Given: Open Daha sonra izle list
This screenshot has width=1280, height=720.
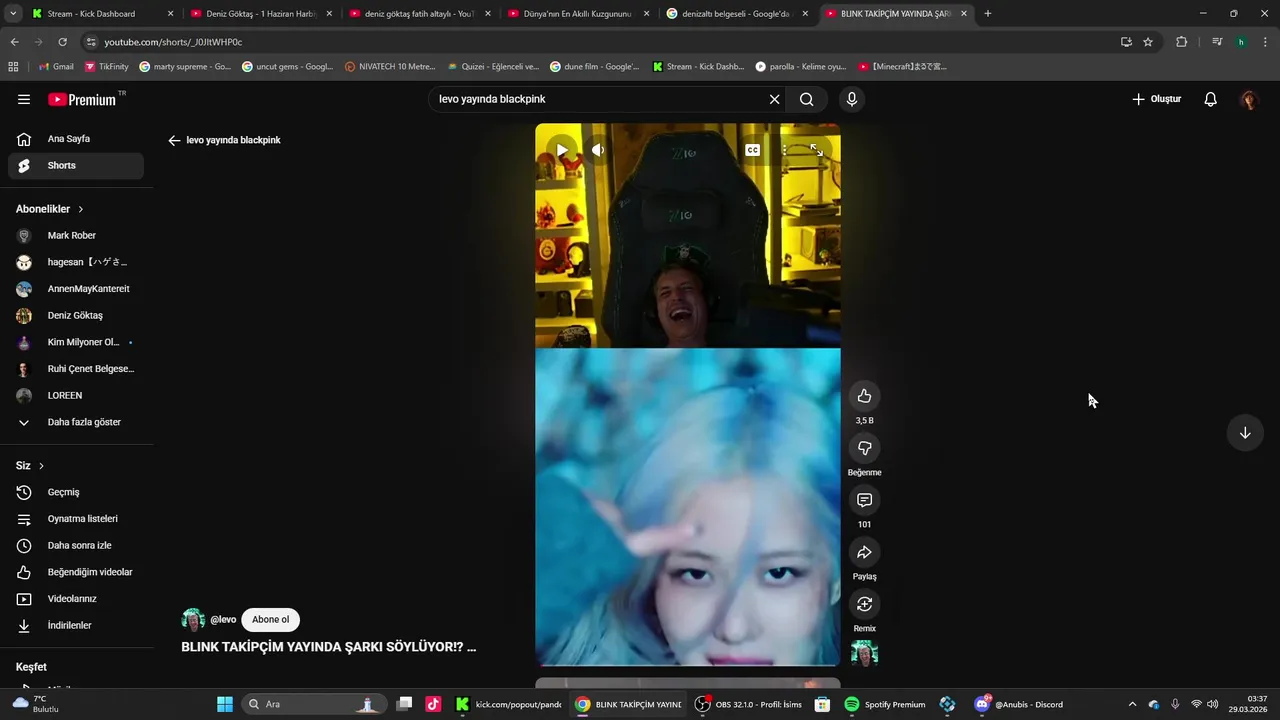Looking at the screenshot, I should [76, 545].
